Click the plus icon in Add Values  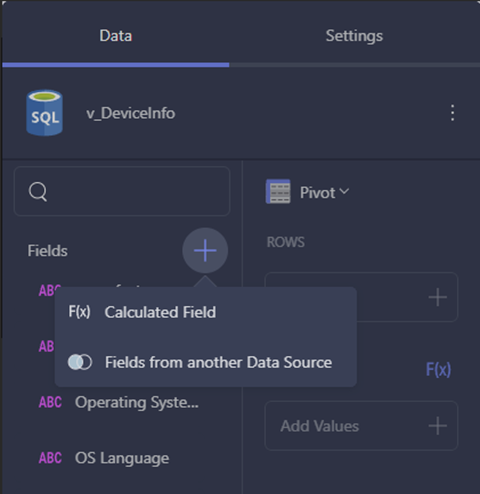pos(437,426)
